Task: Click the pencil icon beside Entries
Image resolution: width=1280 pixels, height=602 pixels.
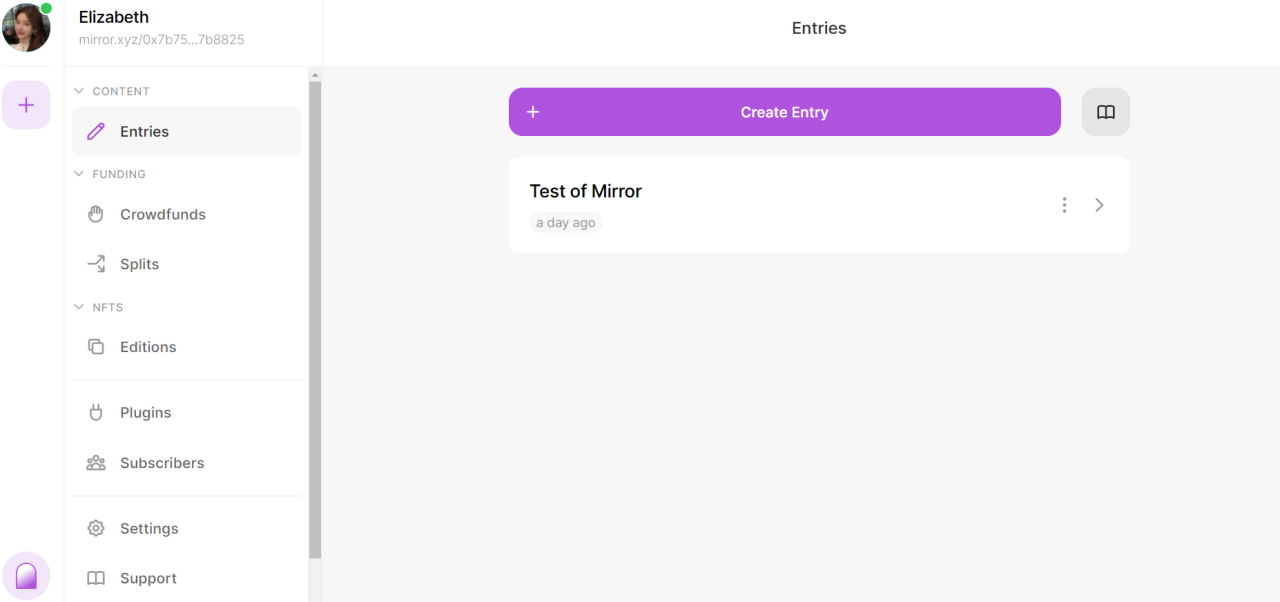Action: 96,131
